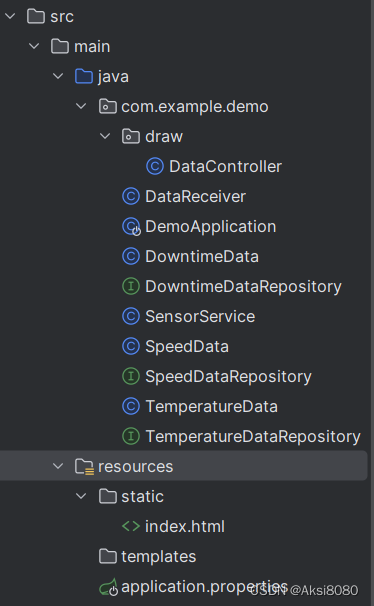This screenshot has width=374, height=606.
Task: Open the DemoApplication file
Action: pyautogui.click(x=211, y=227)
